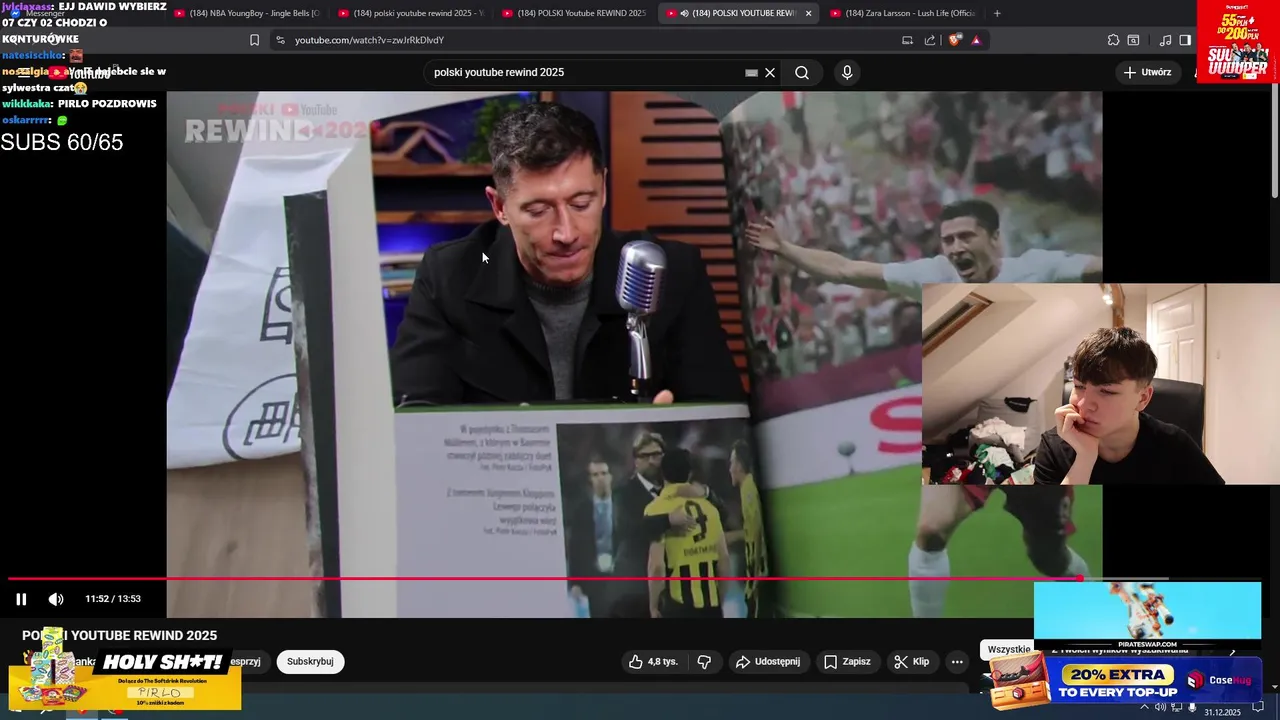Open the taskbar clock showing 31.12.2025
The width and height of the screenshot is (1280, 720).
tap(1222, 712)
